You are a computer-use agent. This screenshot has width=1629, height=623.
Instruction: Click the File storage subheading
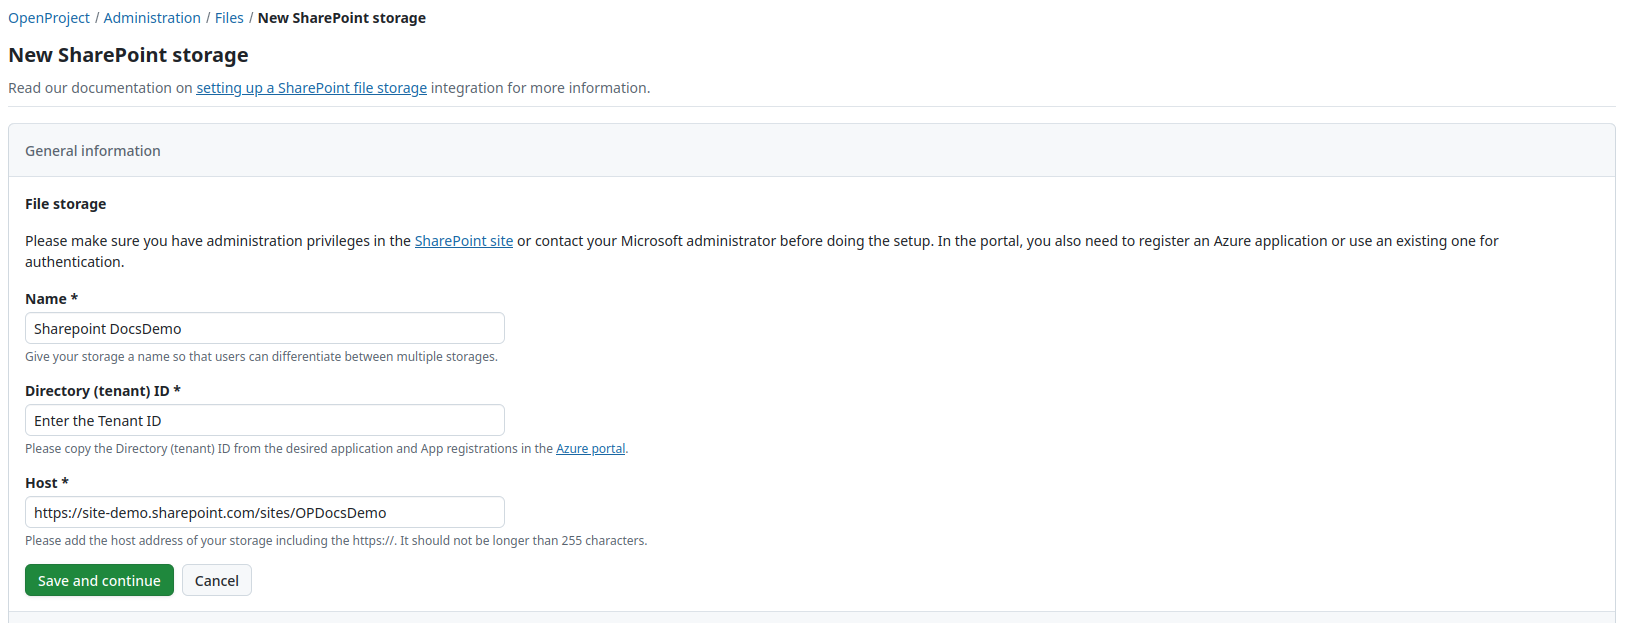[x=65, y=204]
